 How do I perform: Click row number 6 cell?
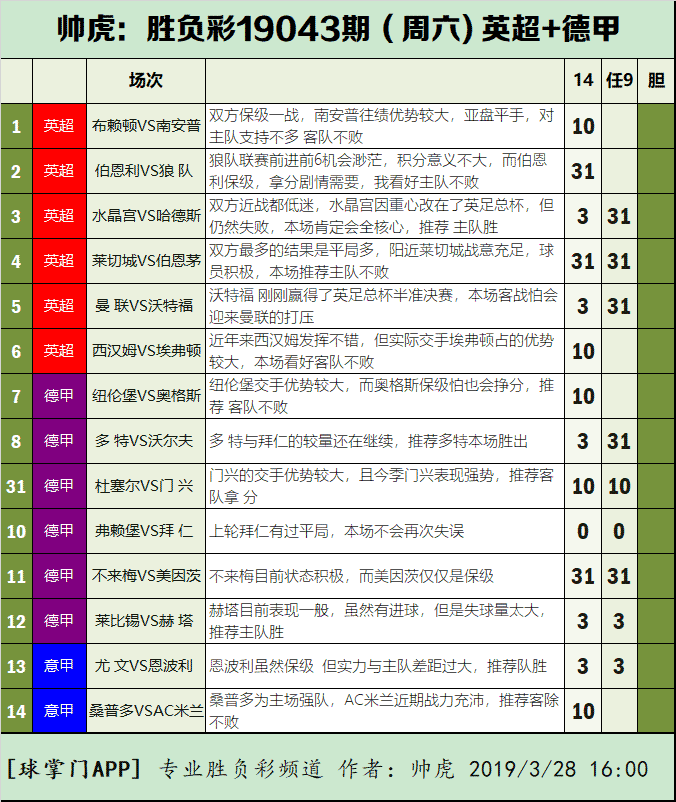pyautogui.click(x=16, y=351)
